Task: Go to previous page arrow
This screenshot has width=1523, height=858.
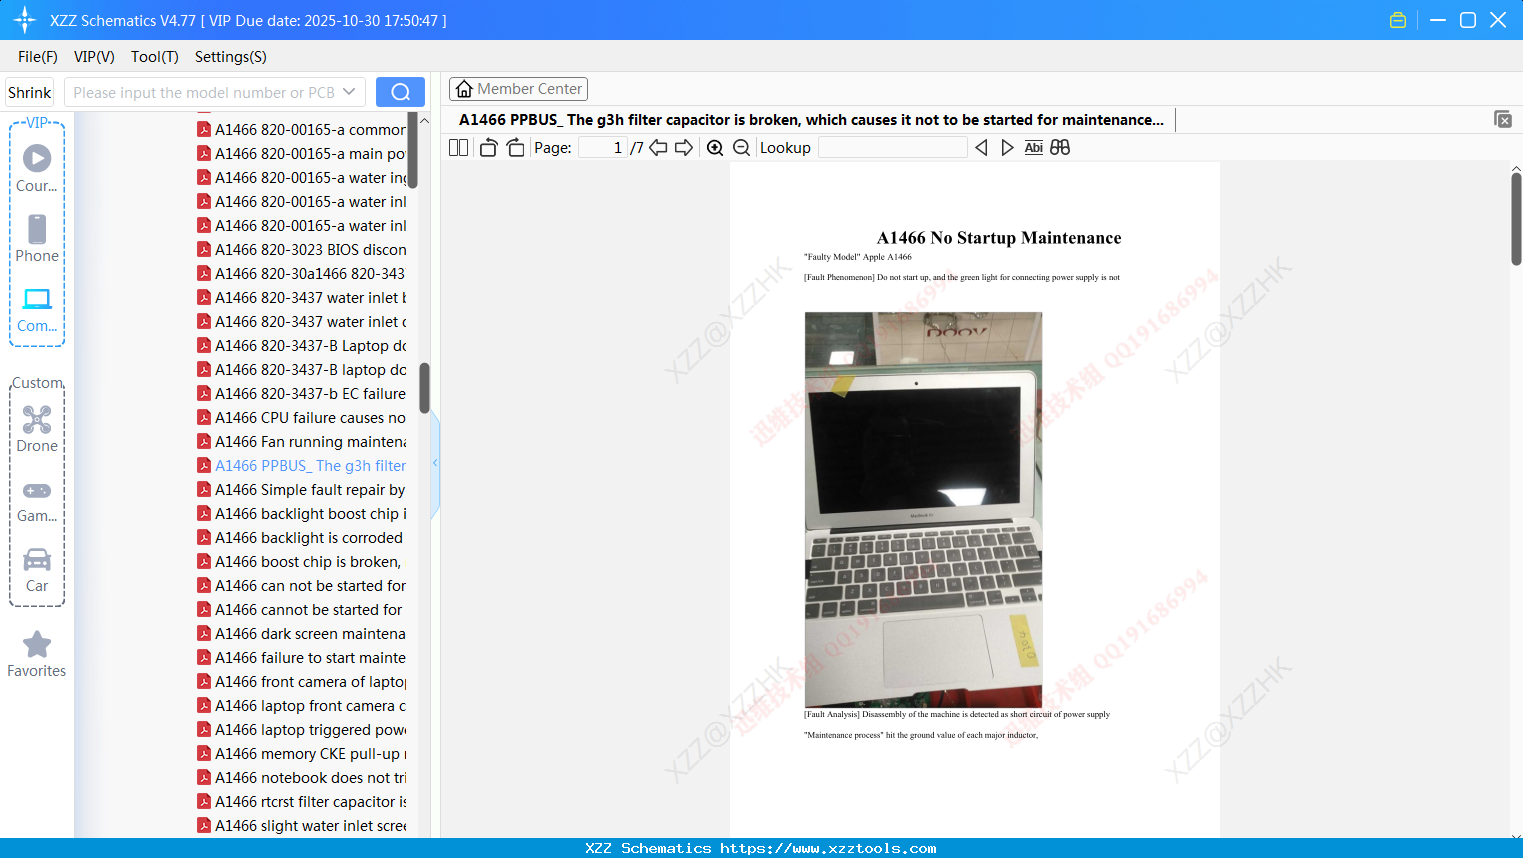Action: pos(658,148)
